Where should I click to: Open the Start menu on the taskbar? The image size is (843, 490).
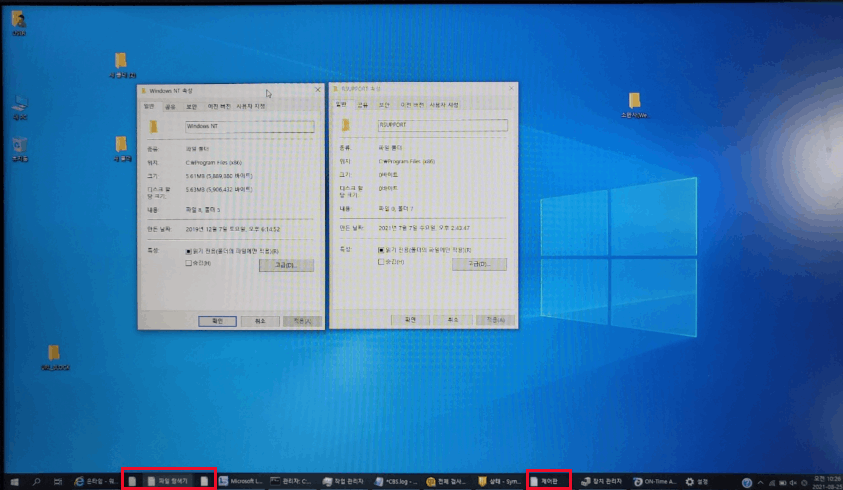[15, 481]
